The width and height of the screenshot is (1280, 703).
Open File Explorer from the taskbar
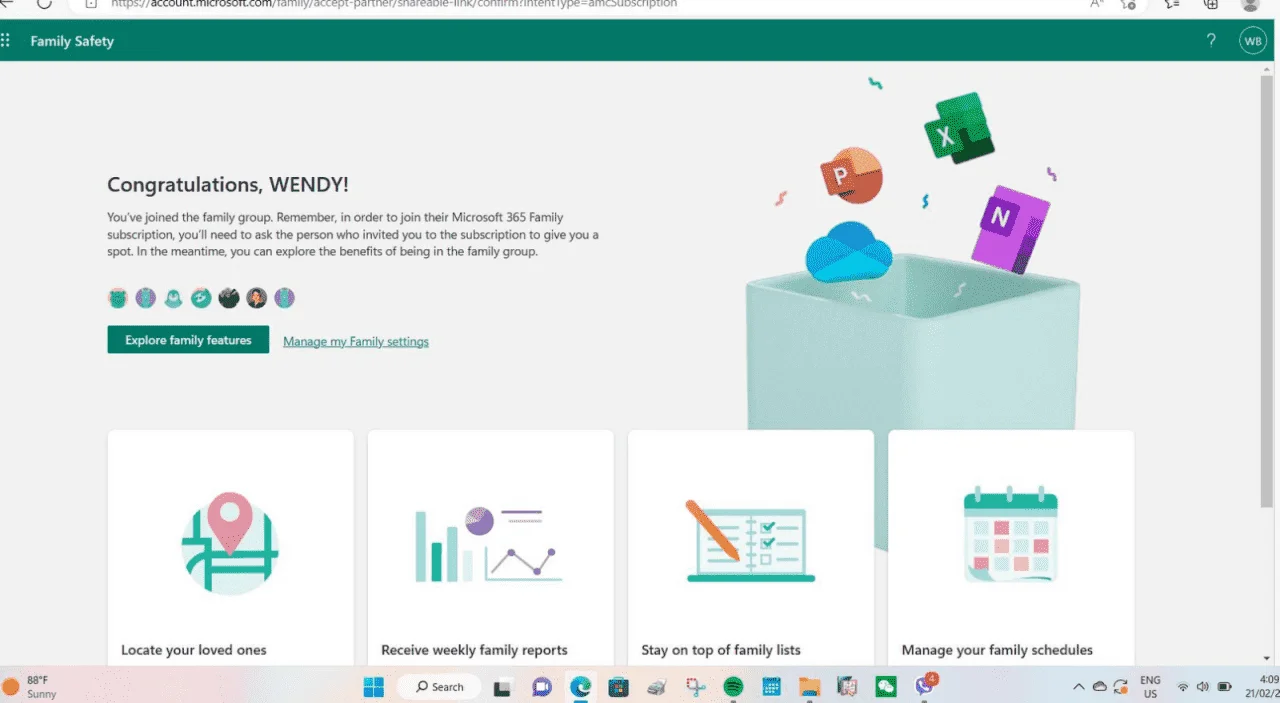point(809,687)
